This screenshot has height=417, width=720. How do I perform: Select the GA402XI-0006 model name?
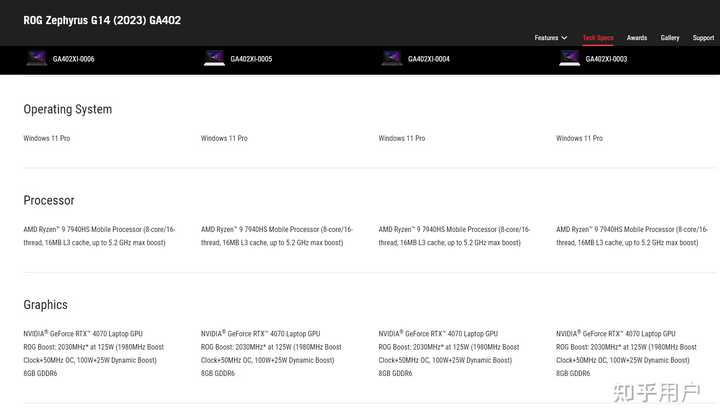(x=73, y=59)
